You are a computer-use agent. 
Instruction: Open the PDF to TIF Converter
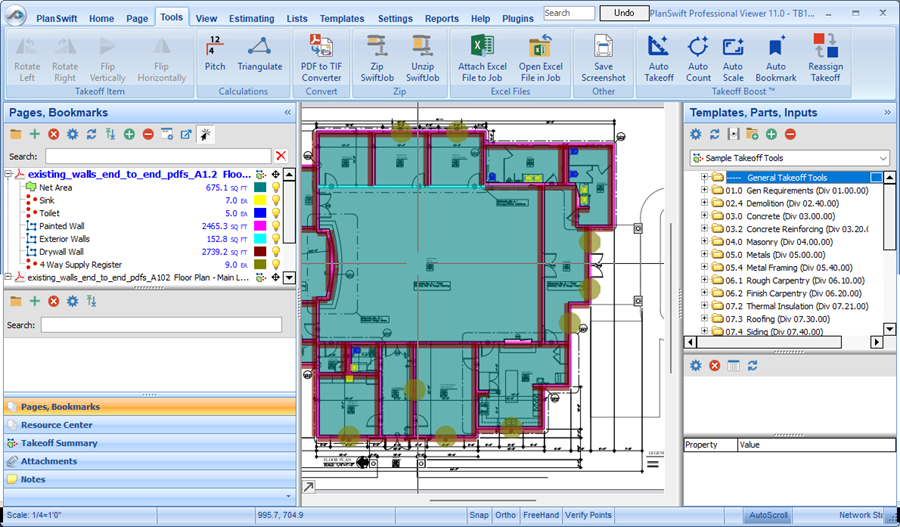click(321, 58)
